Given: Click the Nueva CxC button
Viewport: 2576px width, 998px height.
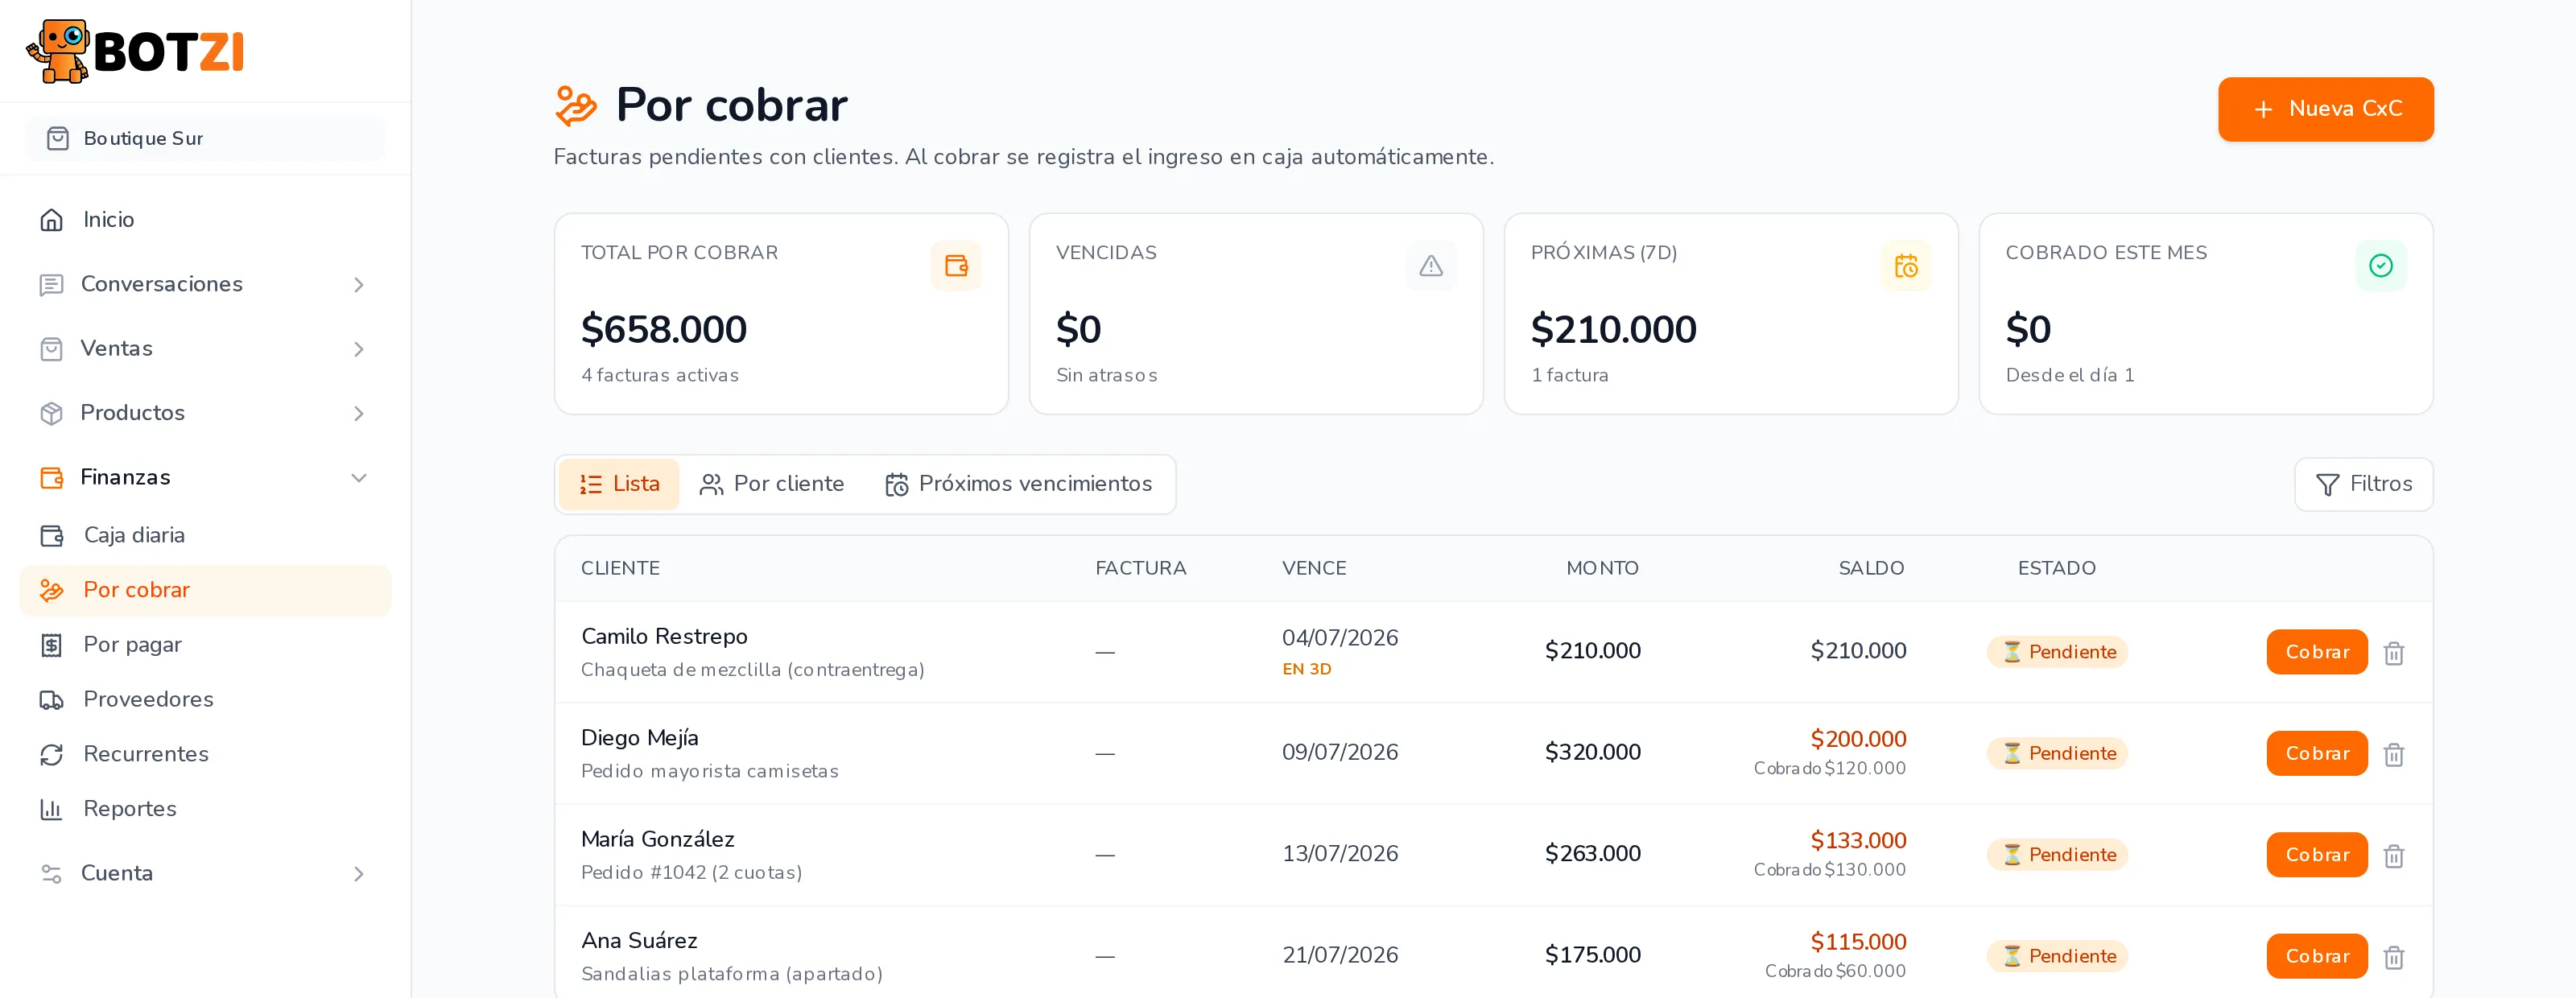Looking at the screenshot, I should [x=2325, y=109].
